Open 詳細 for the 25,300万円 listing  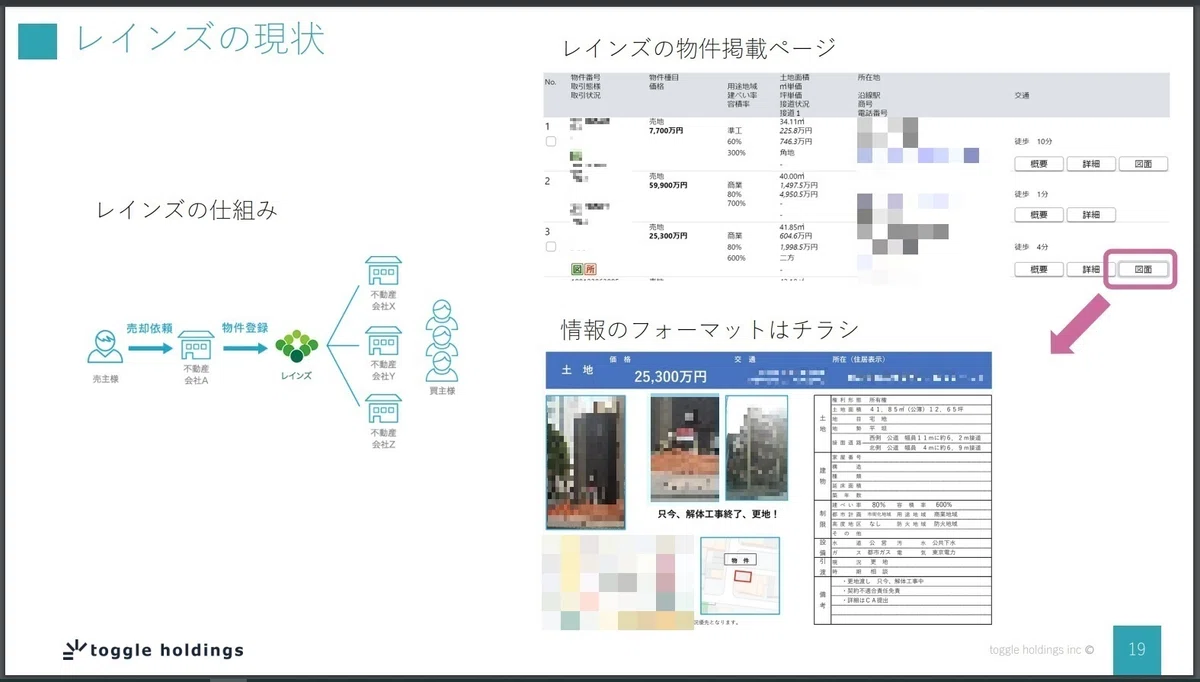(1090, 269)
